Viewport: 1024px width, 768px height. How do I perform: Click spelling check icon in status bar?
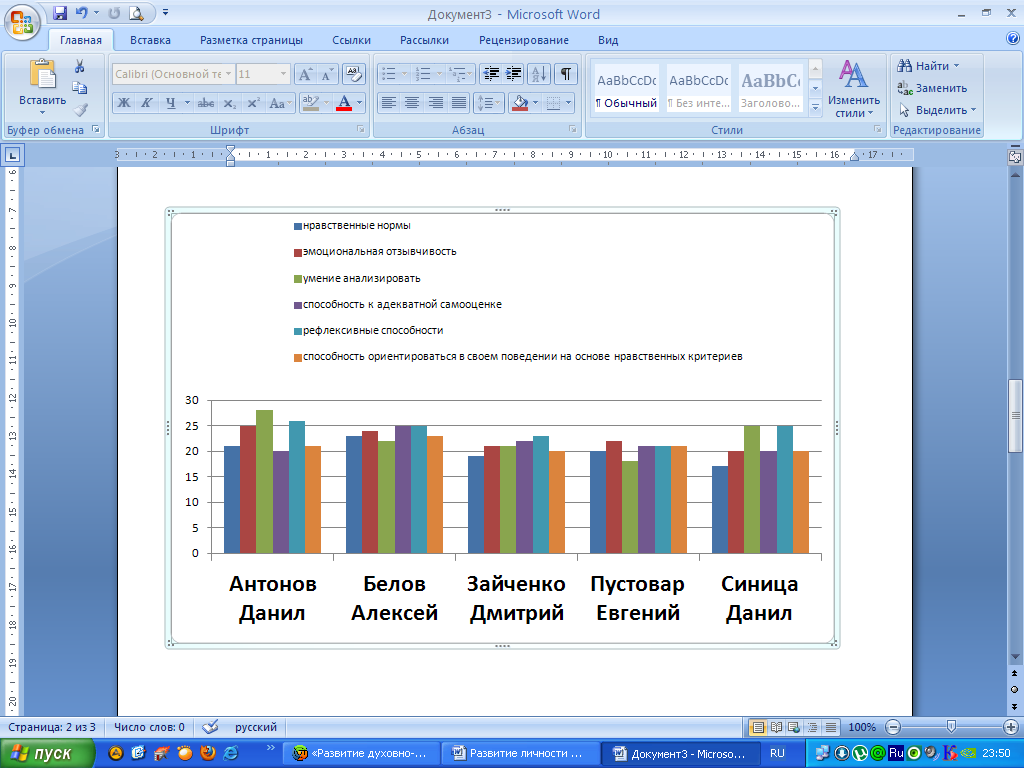tap(210, 727)
